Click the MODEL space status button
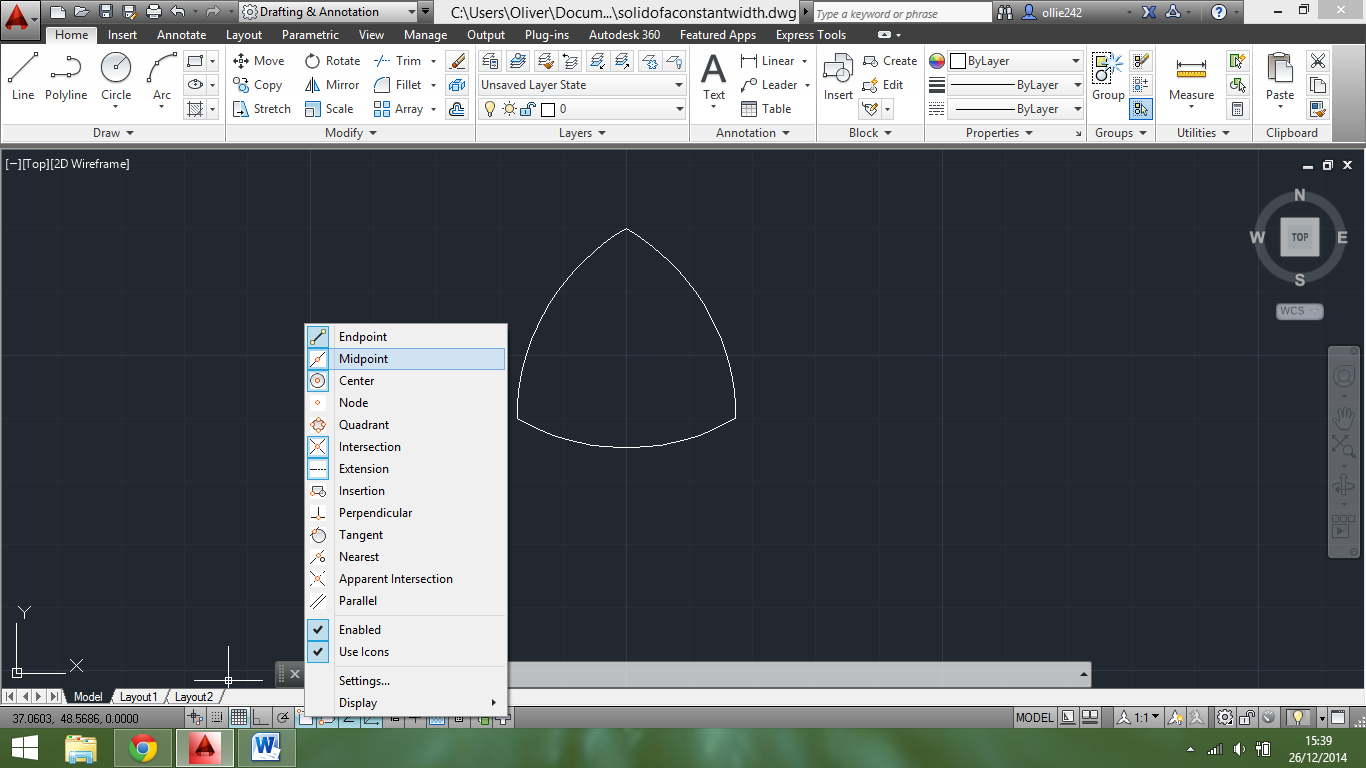The height and width of the screenshot is (768, 1366). click(x=1034, y=717)
